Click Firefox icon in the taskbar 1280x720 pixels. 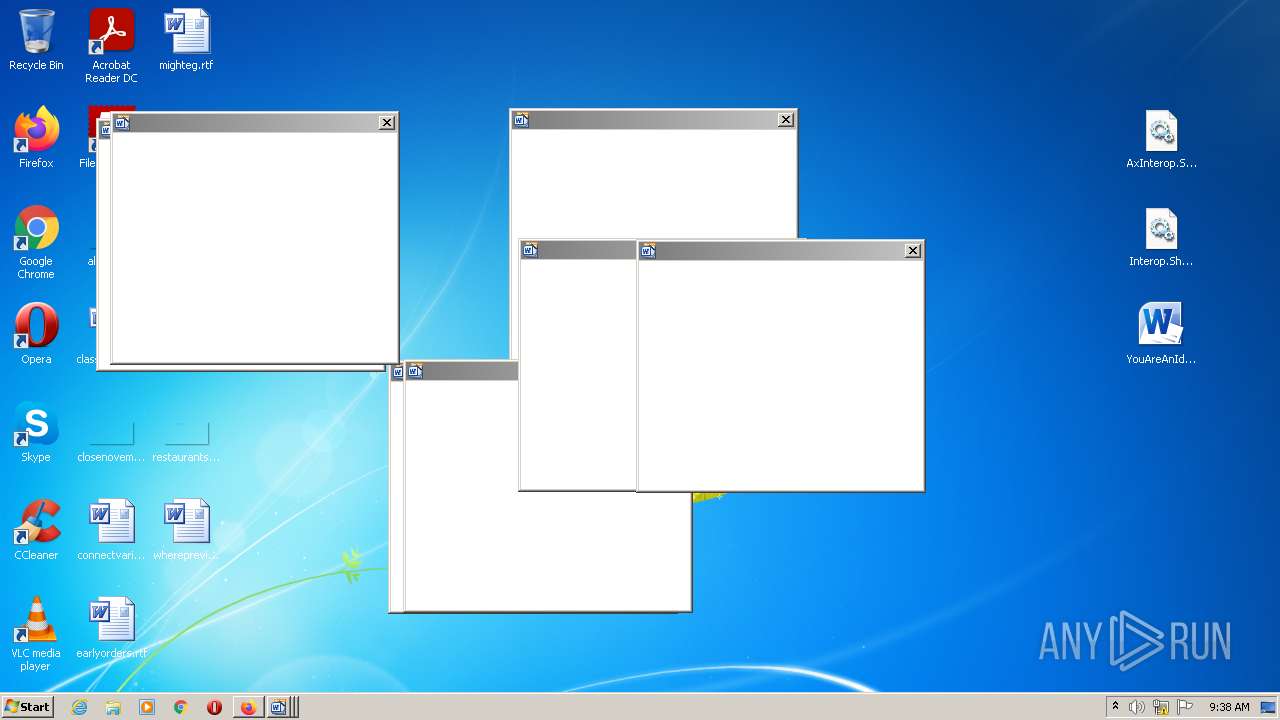[248, 707]
